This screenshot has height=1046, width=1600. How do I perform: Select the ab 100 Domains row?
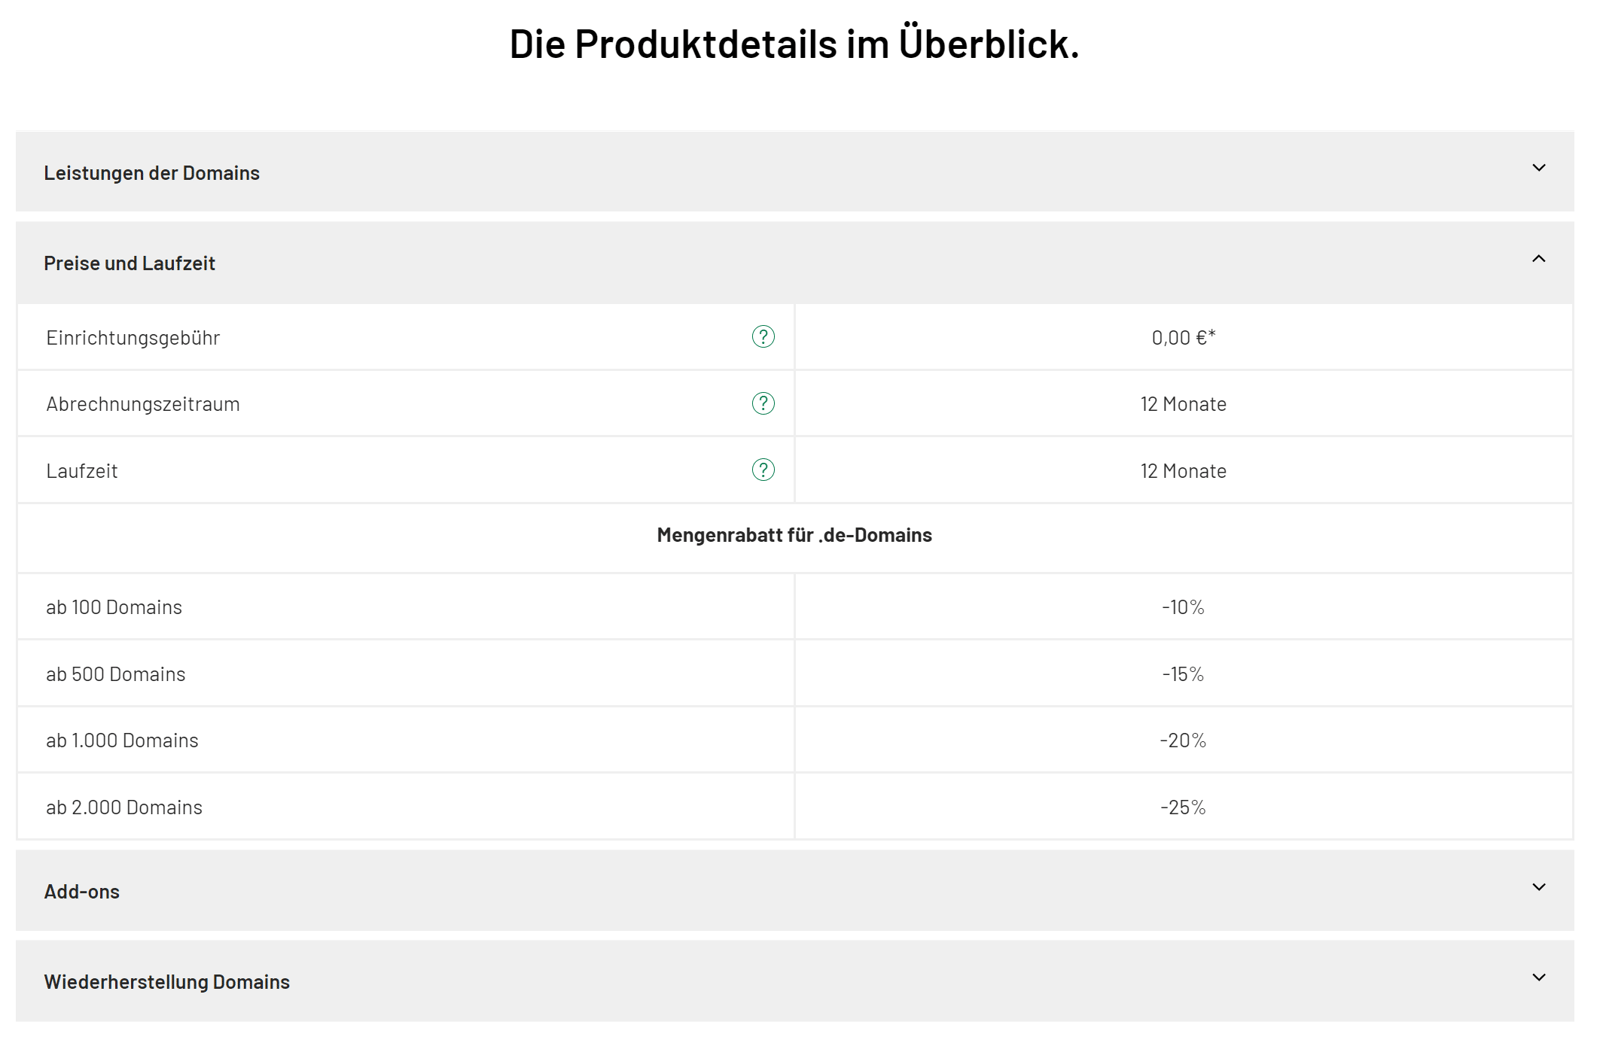pyautogui.click(x=114, y=607)
